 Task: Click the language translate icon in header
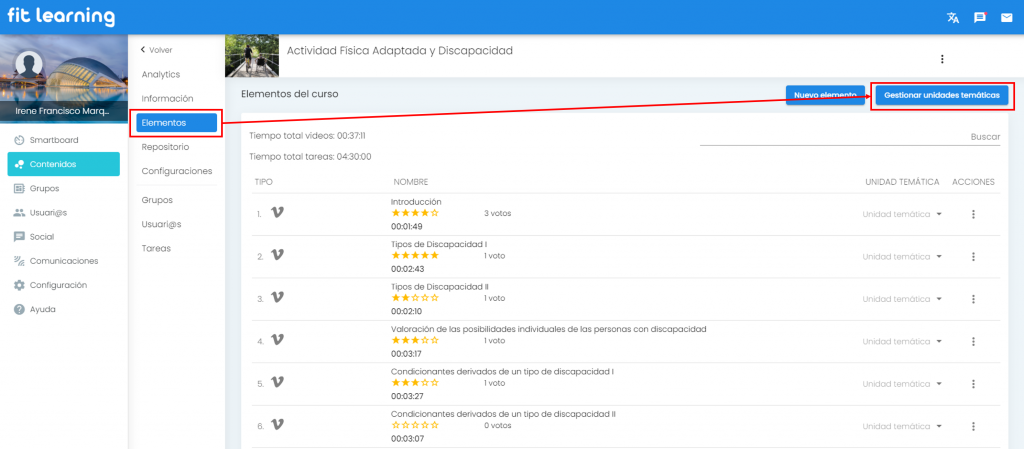953,17
